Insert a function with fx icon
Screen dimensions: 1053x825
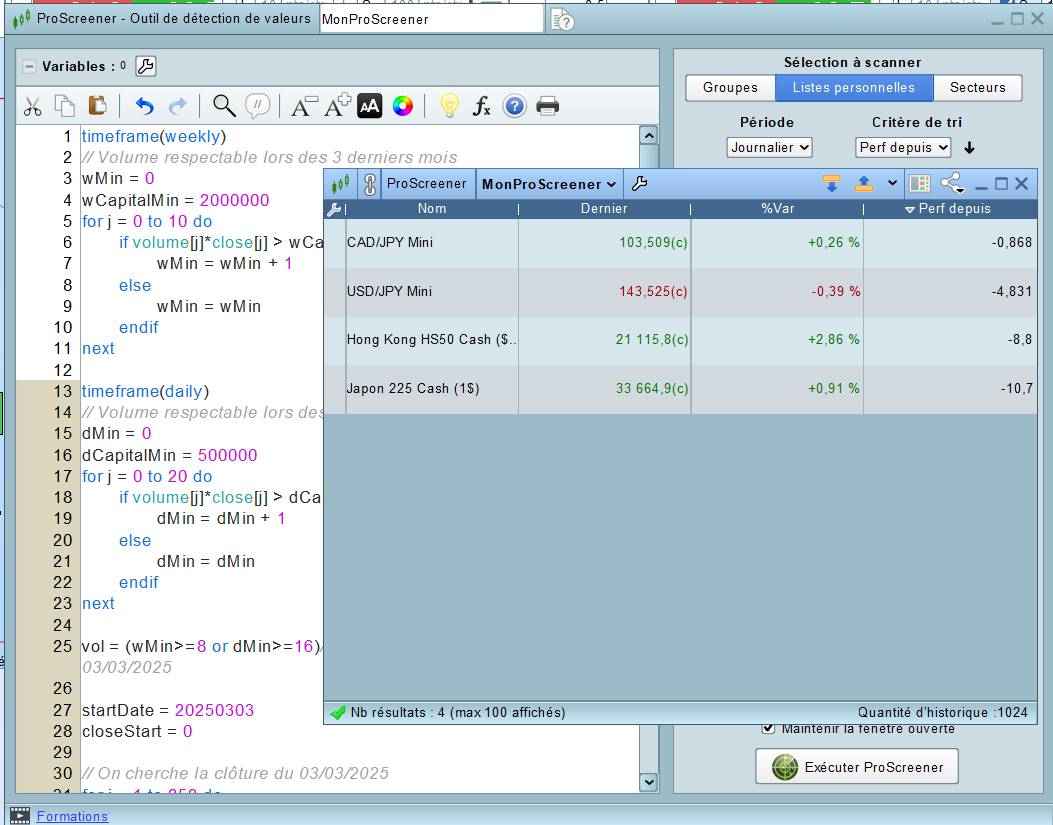tap(482, 106)
